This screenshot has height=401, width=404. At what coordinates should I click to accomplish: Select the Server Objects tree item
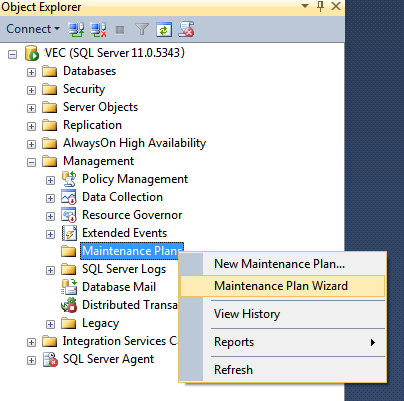pyautogui.click(x=100, y=107)
